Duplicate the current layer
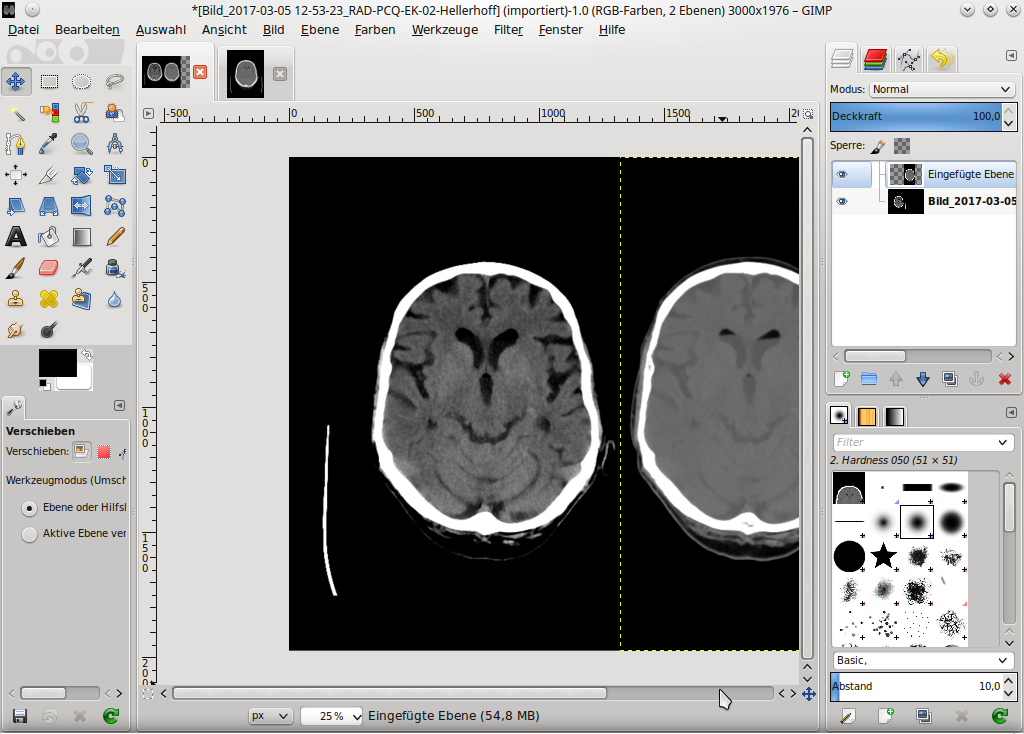 (x=950, y=379)
